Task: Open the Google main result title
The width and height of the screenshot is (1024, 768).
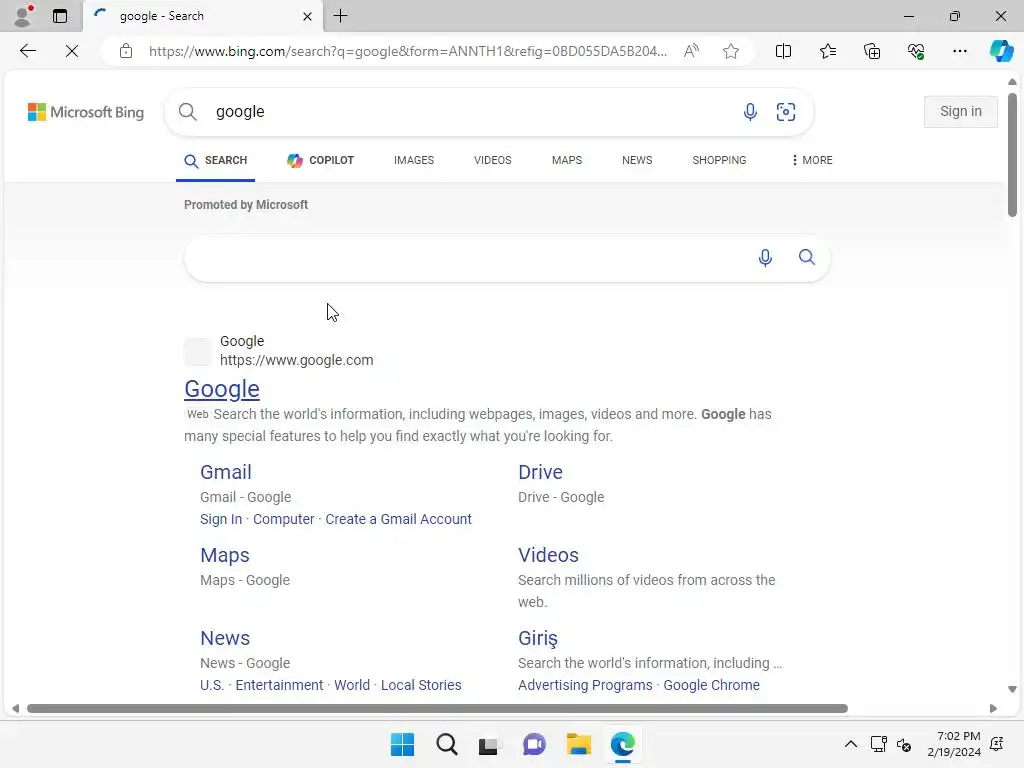Action: pos(222,389)
